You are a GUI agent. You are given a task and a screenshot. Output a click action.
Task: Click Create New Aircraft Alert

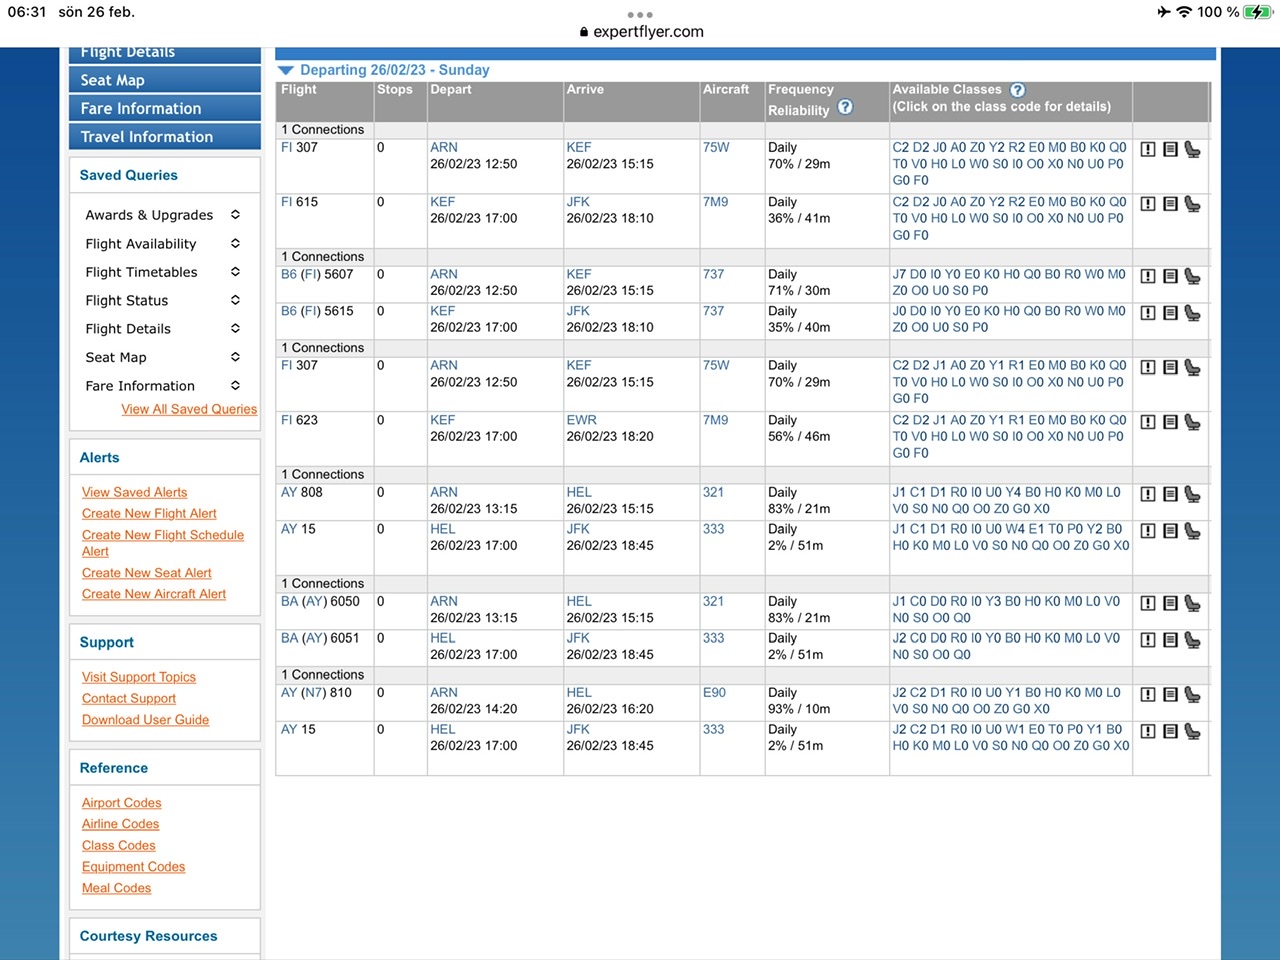154,594
